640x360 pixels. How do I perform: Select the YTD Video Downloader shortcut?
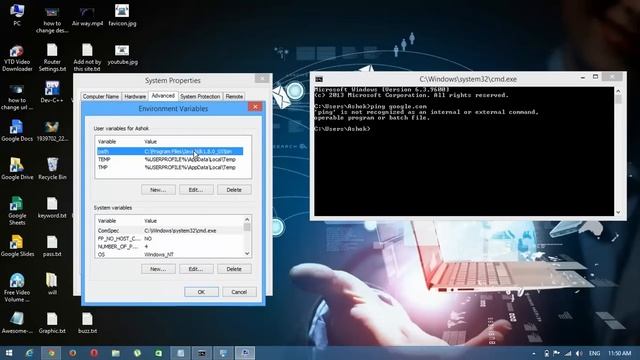click(17, 58)
